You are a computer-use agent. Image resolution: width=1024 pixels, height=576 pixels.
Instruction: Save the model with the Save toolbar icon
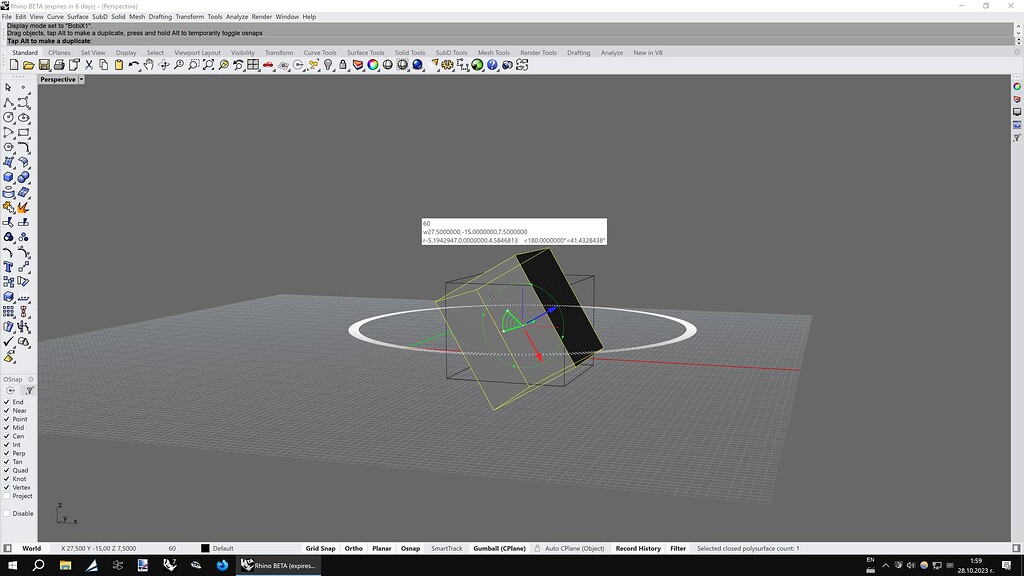pos(45,65)
